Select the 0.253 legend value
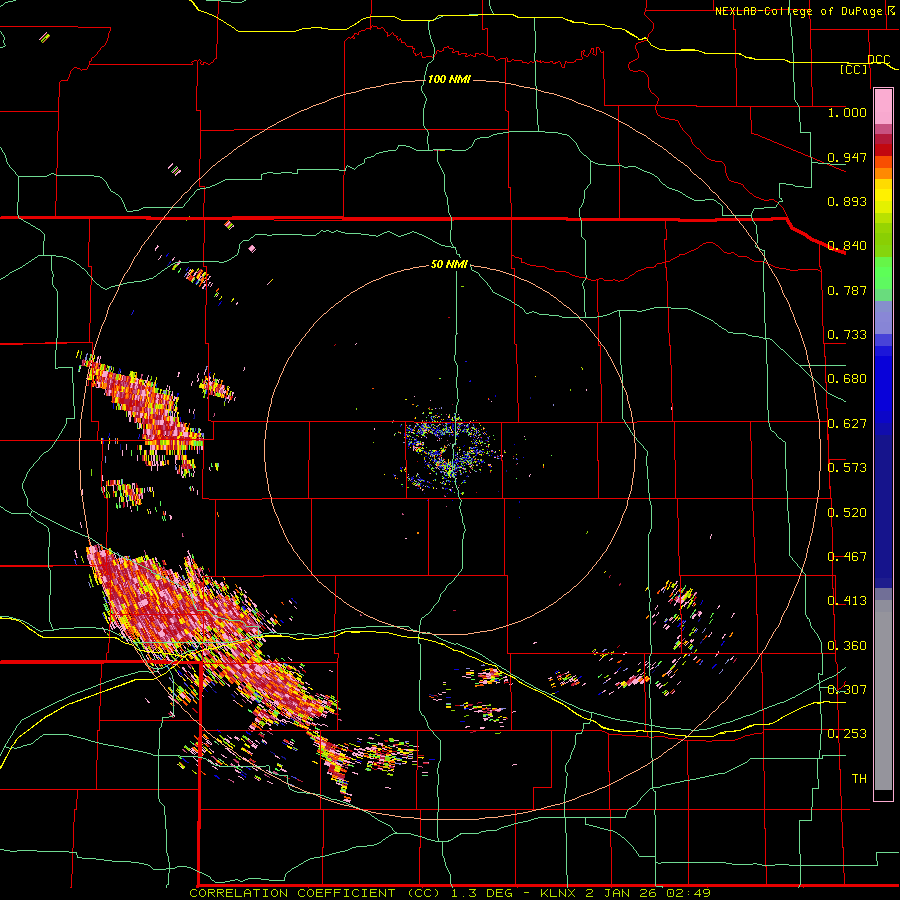This screenshot has width=900, height=900. pyautogui.click(x=847, y=734)
